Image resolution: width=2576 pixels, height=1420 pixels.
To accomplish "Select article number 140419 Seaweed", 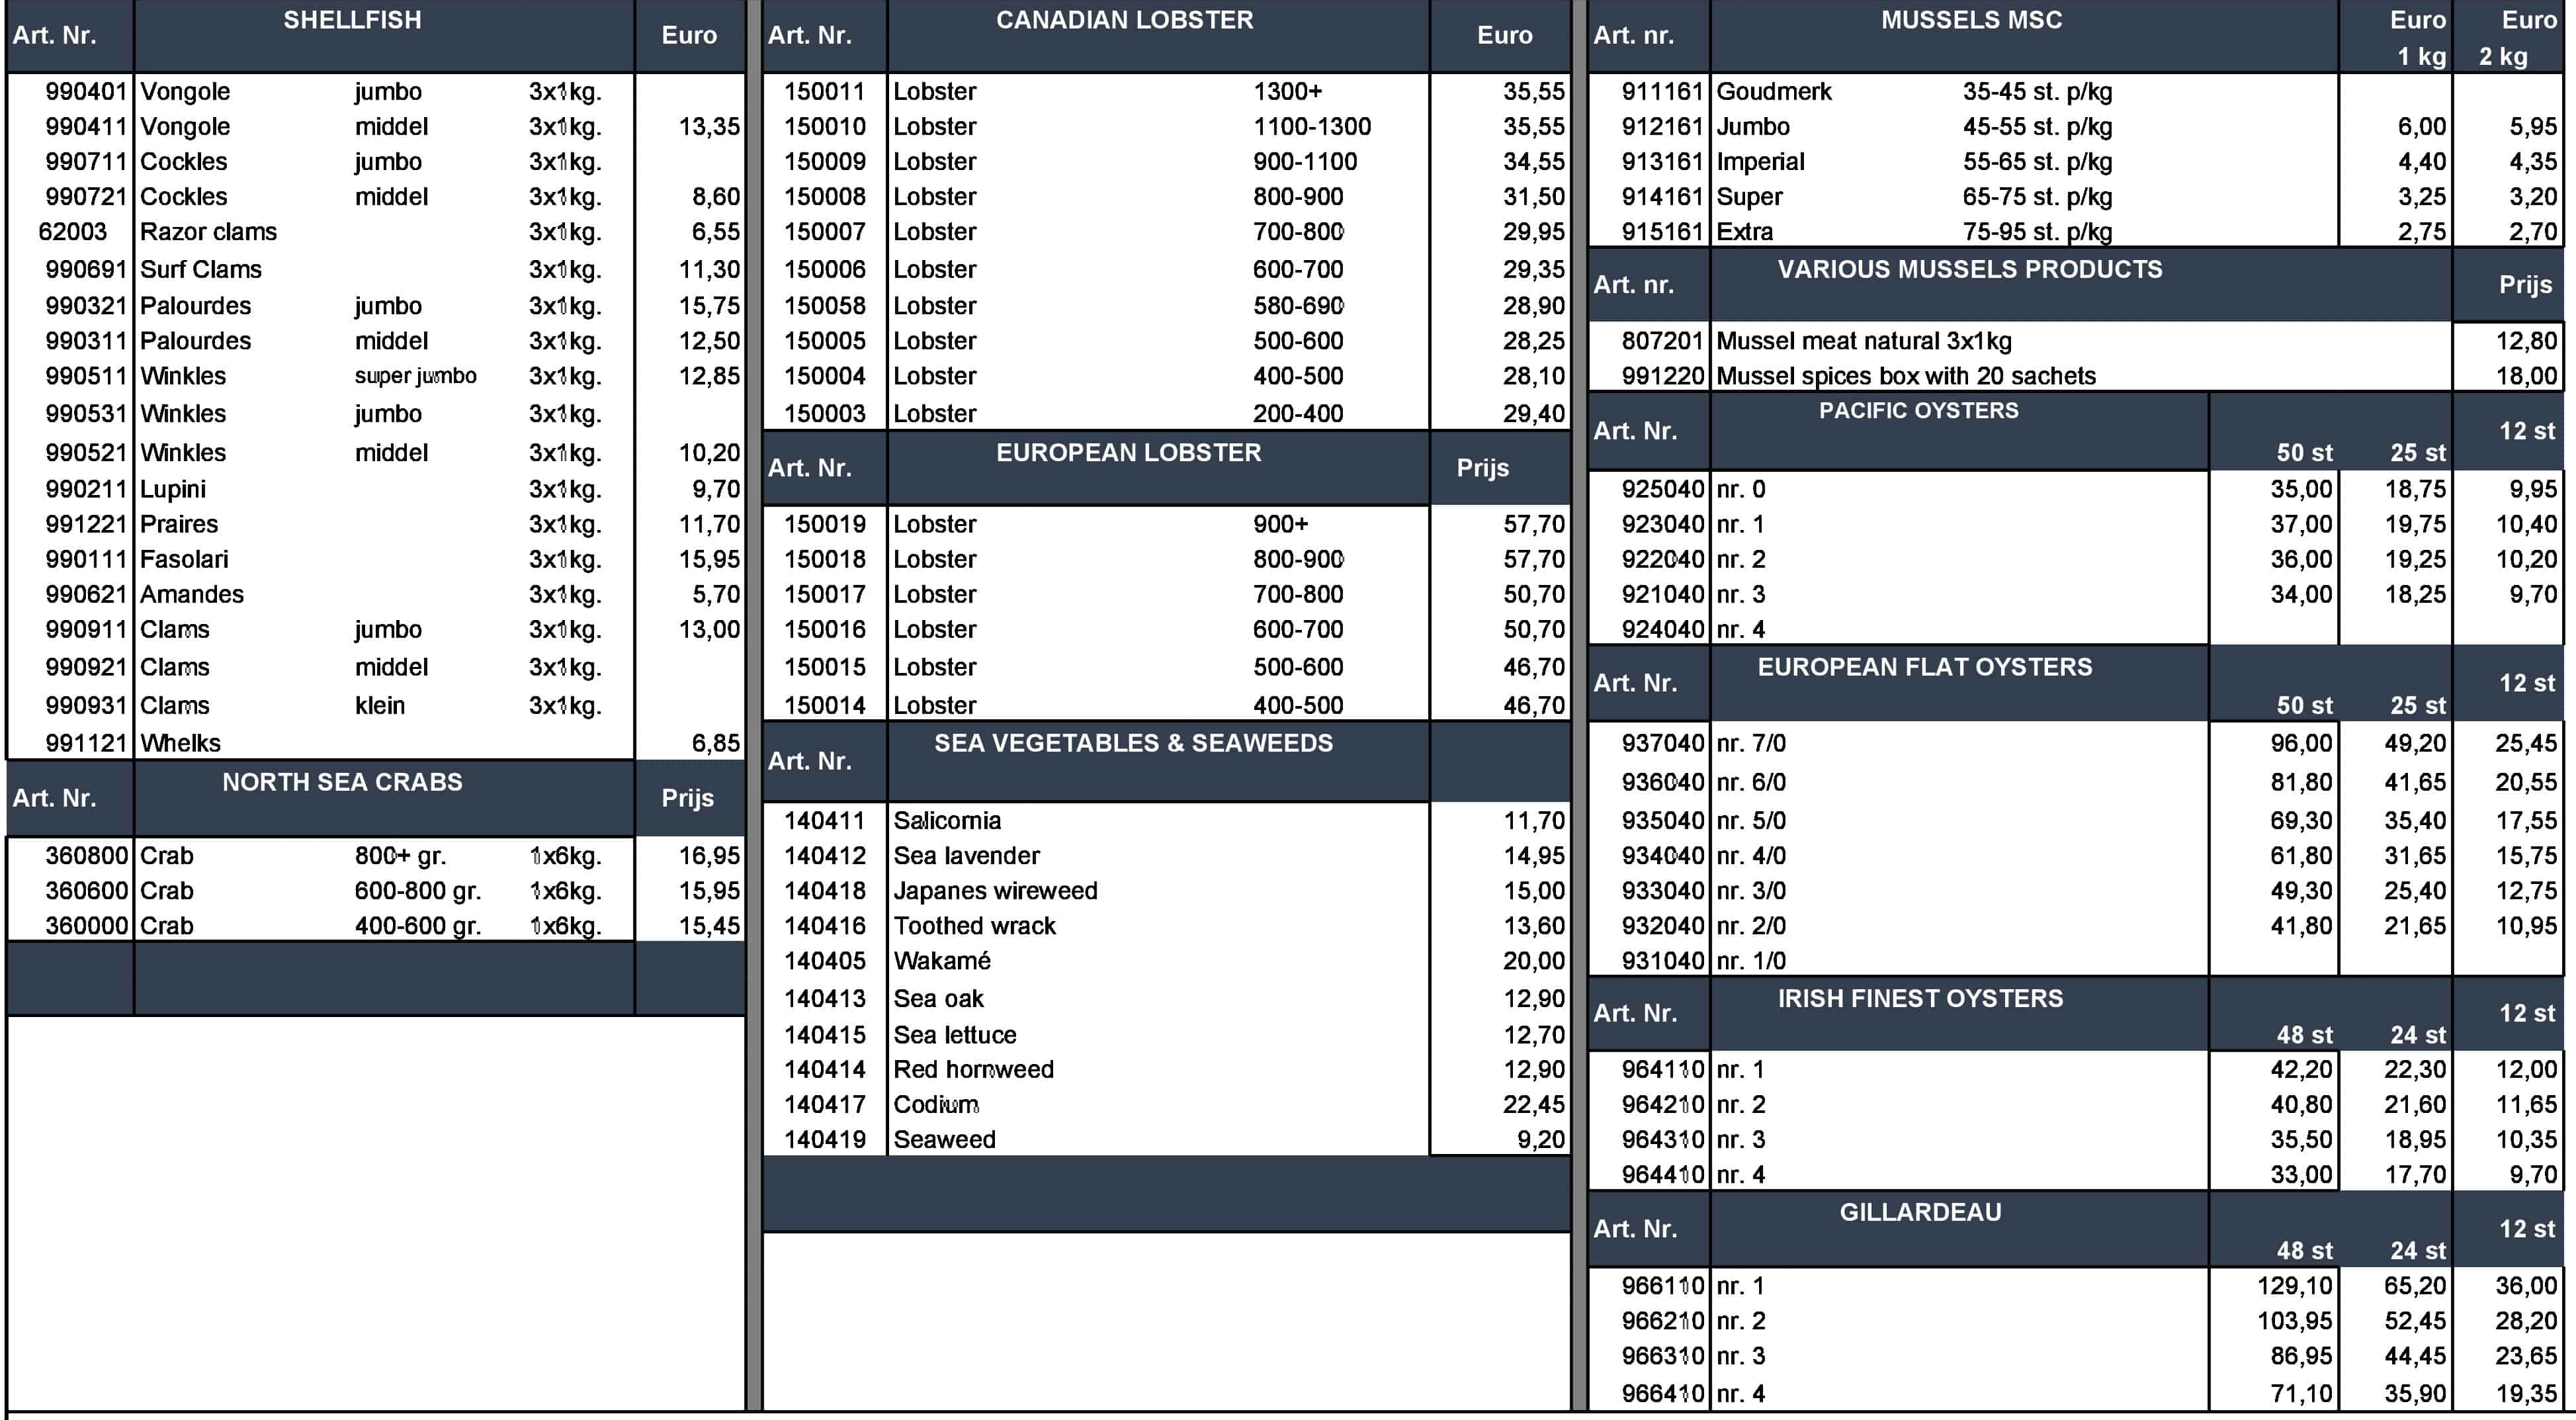I will (x=824, y=1140).
